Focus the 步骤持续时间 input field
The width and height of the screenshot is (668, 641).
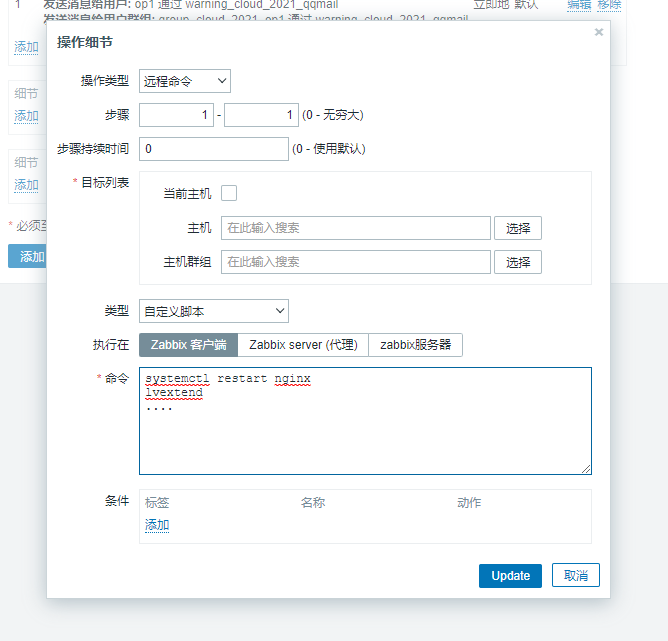[x=214, y=149]
